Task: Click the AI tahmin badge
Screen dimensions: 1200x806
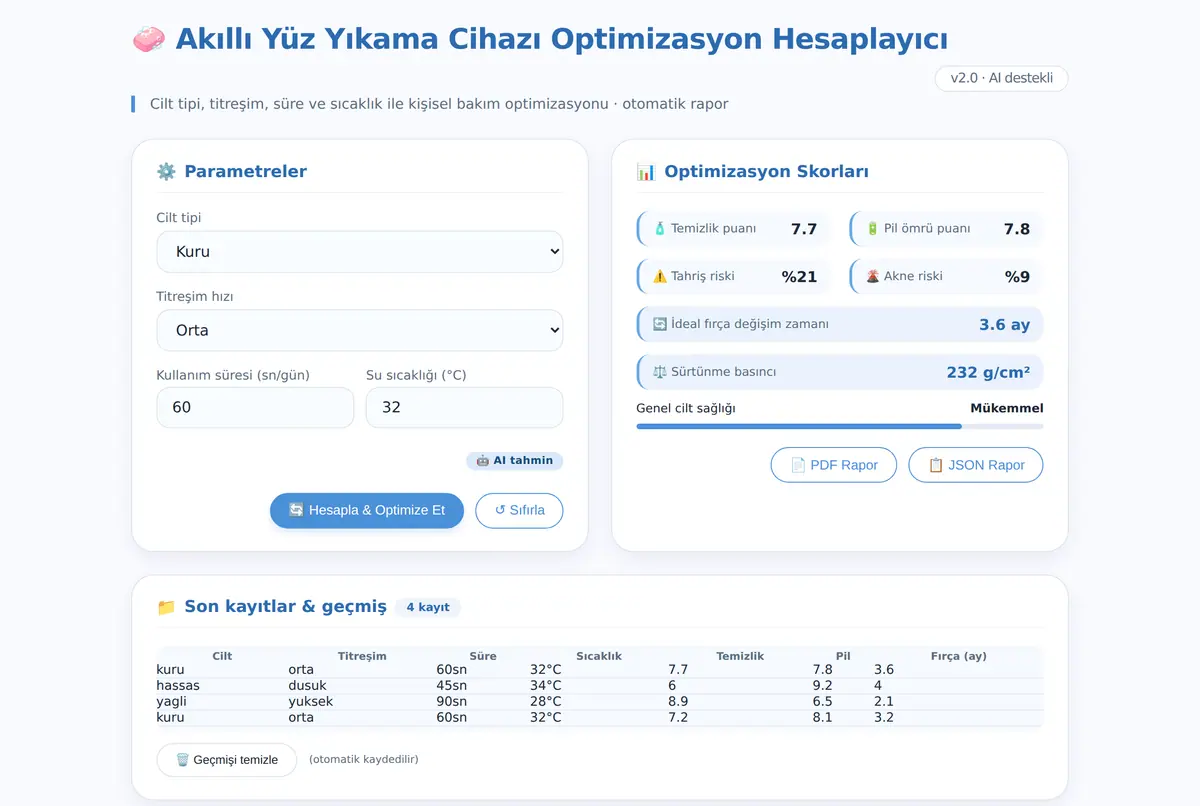Action: click(515, 461)
